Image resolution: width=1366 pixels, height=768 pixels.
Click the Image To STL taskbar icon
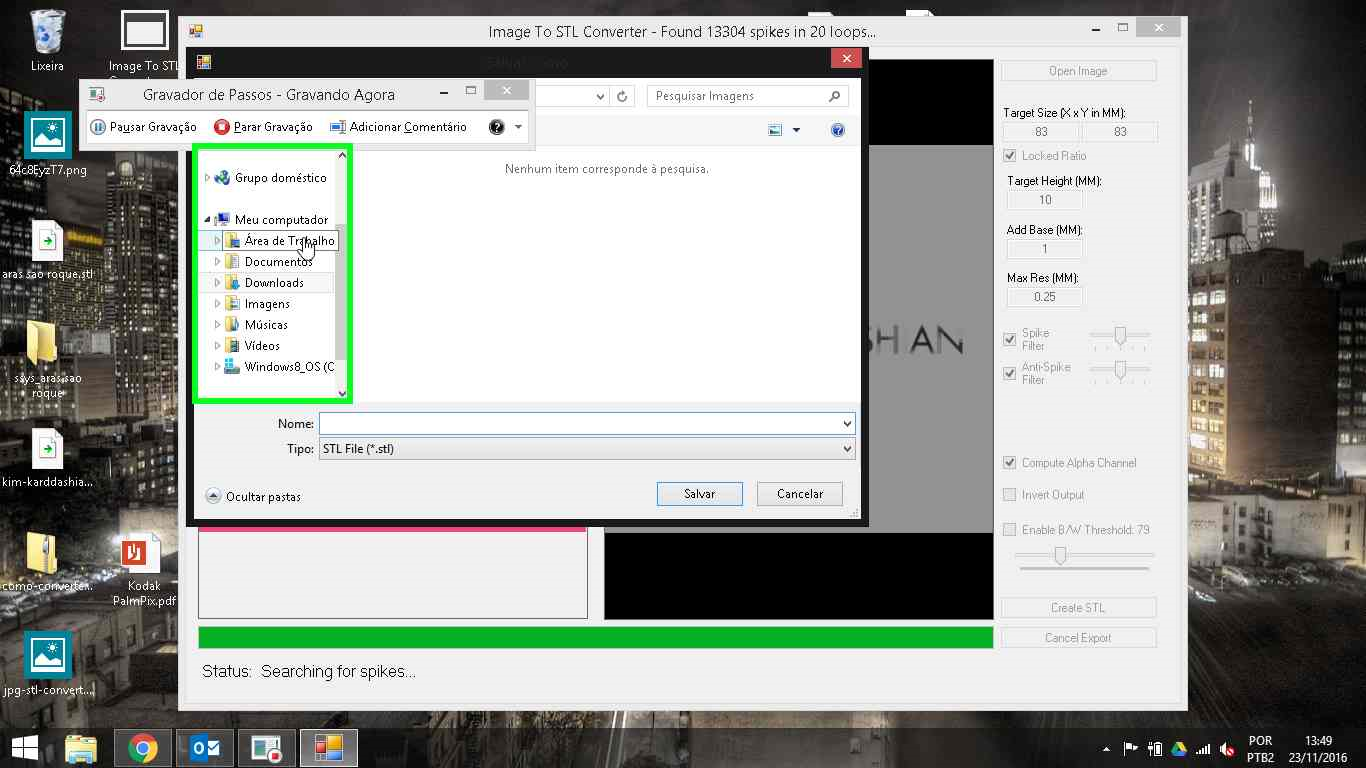click(x=328, y=748)
